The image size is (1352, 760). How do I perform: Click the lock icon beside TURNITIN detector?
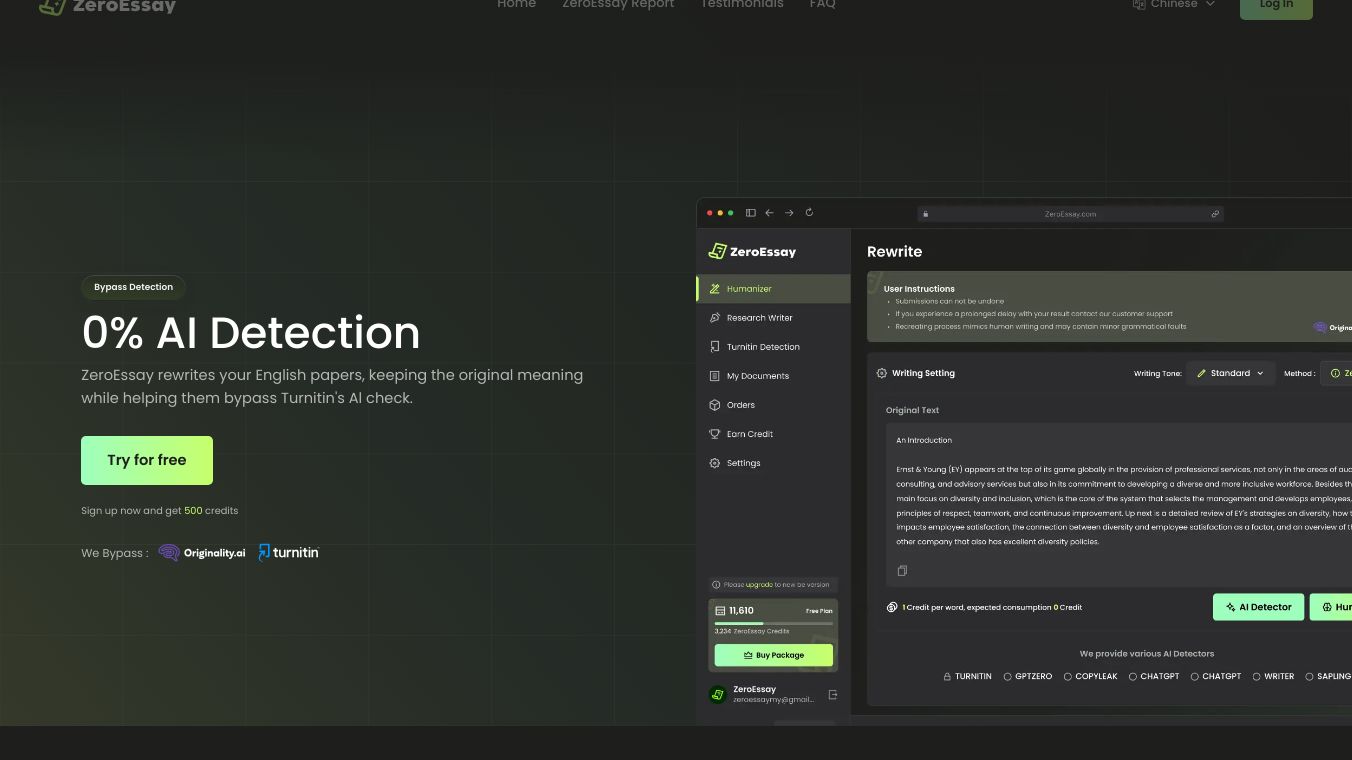(947, 677)
